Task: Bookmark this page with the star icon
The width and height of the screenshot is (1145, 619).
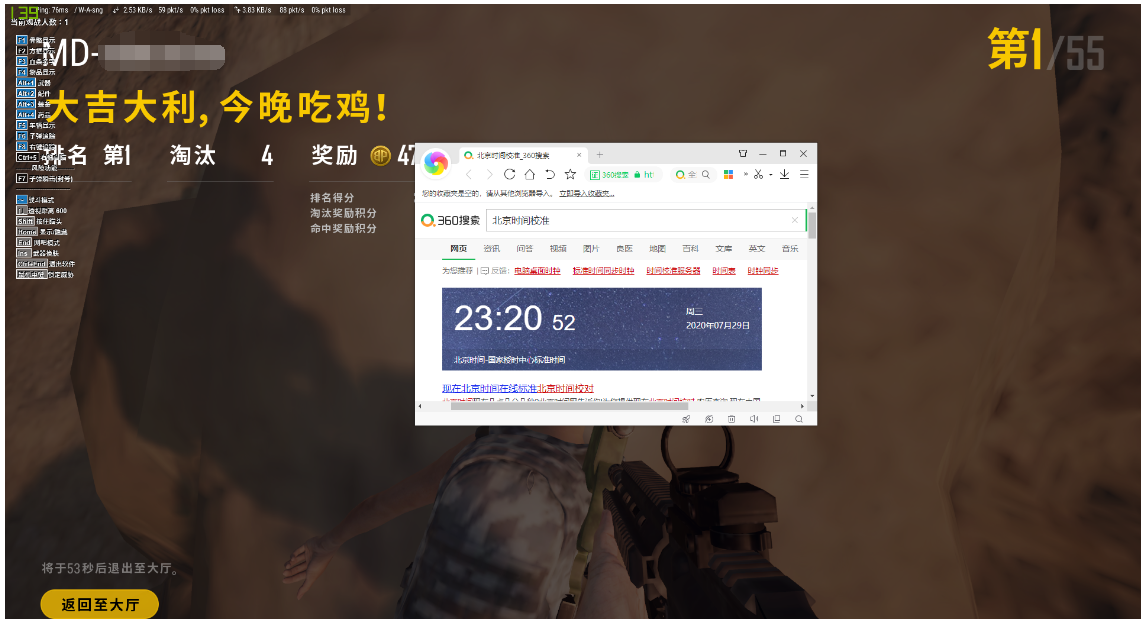Action: click(x=570, y=174)
